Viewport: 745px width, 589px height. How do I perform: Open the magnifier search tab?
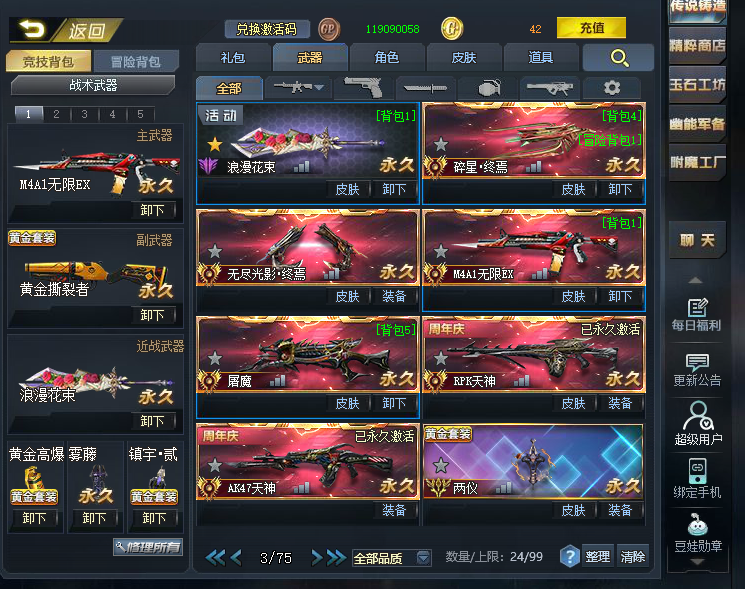619,58
